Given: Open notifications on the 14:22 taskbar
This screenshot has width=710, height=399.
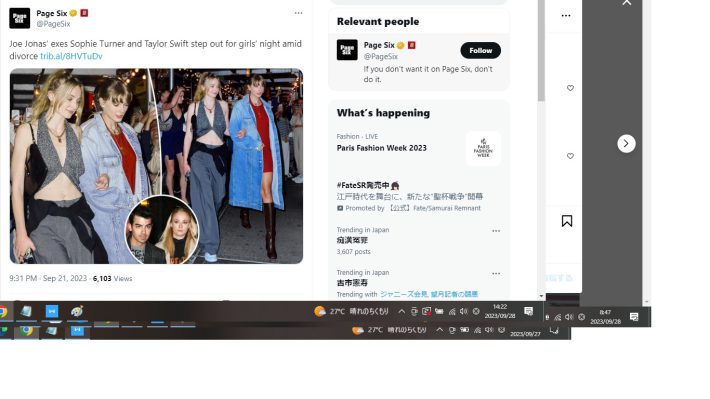Looking at the screenshot, I should 528,311.
